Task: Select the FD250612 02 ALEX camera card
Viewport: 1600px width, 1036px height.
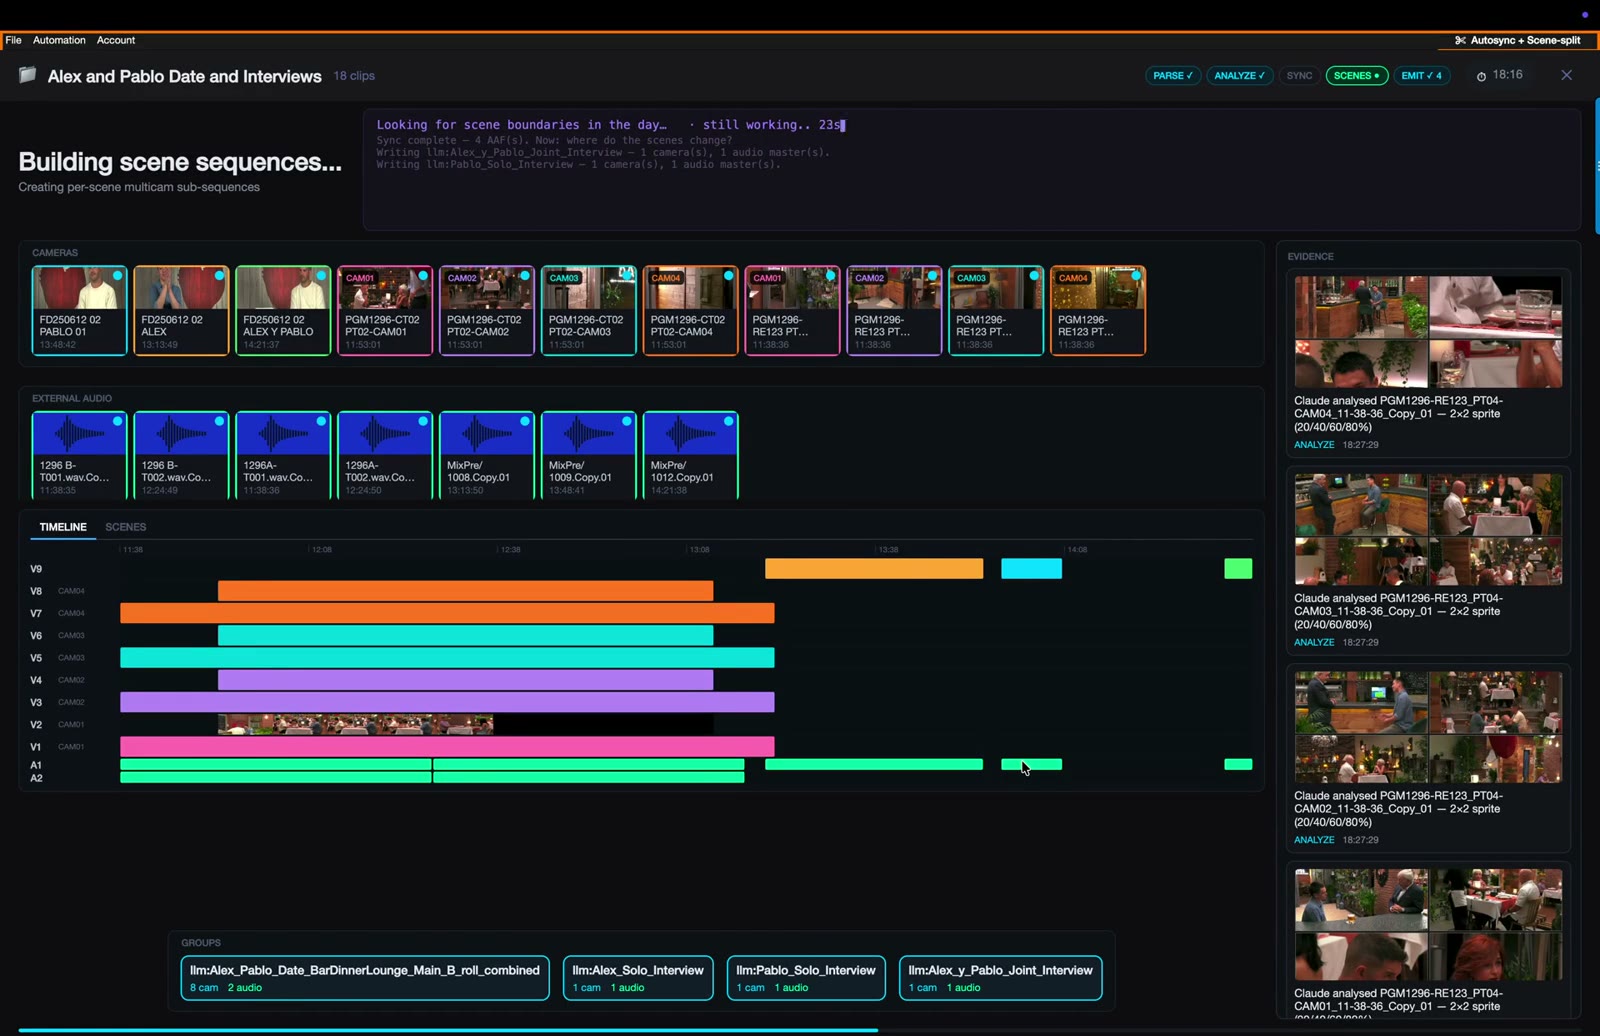Action: [x=181, y=310]
